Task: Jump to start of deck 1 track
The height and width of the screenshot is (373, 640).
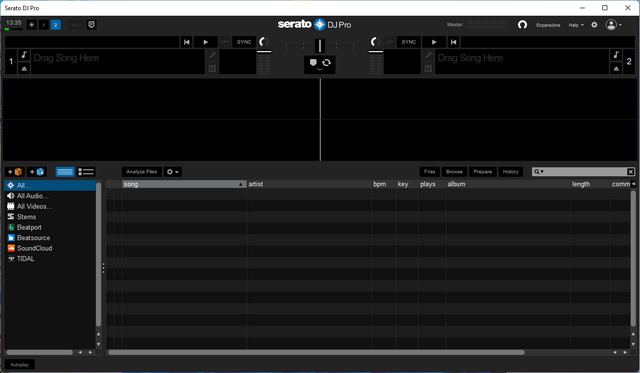Action: tap(186, 42)
